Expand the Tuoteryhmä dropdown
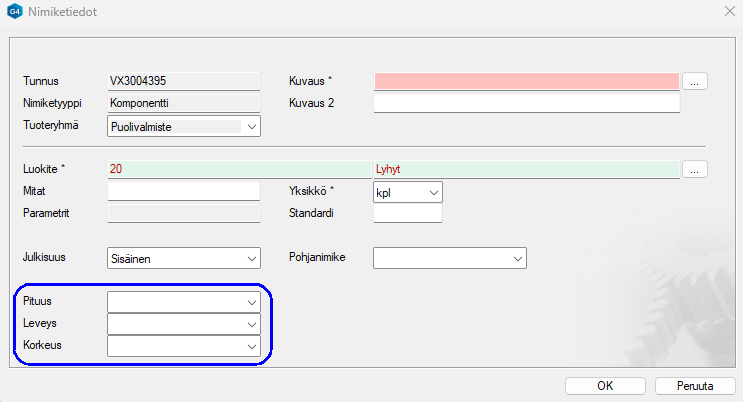743x402 pixels. pyautogui.click(x=251, y=126)
